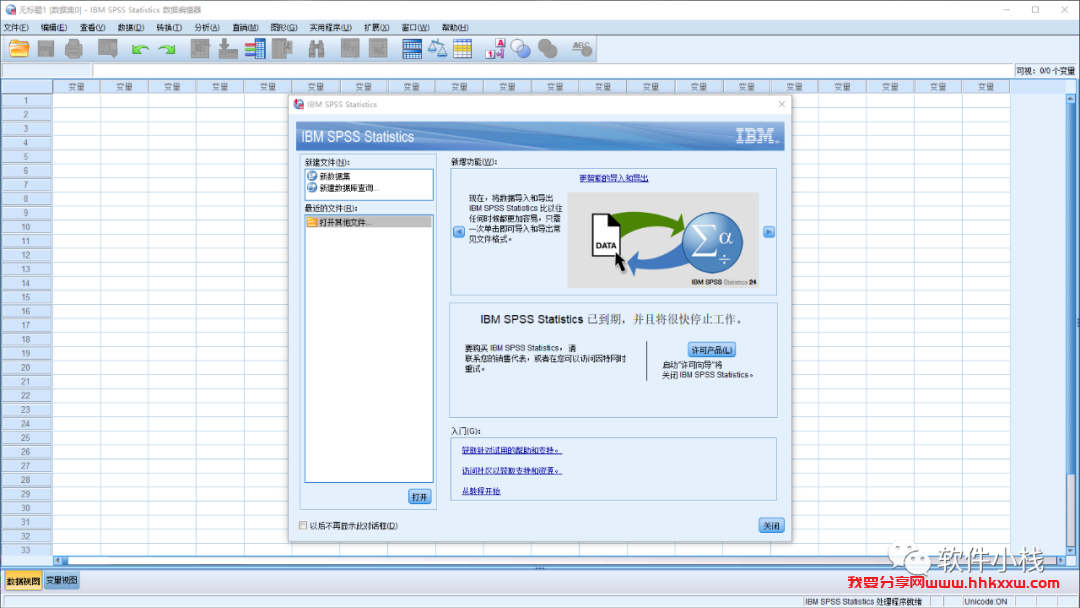Click the Insert cases toolbar icon
Viewport: 1080px width, 608px height.
tap(350, 48)
